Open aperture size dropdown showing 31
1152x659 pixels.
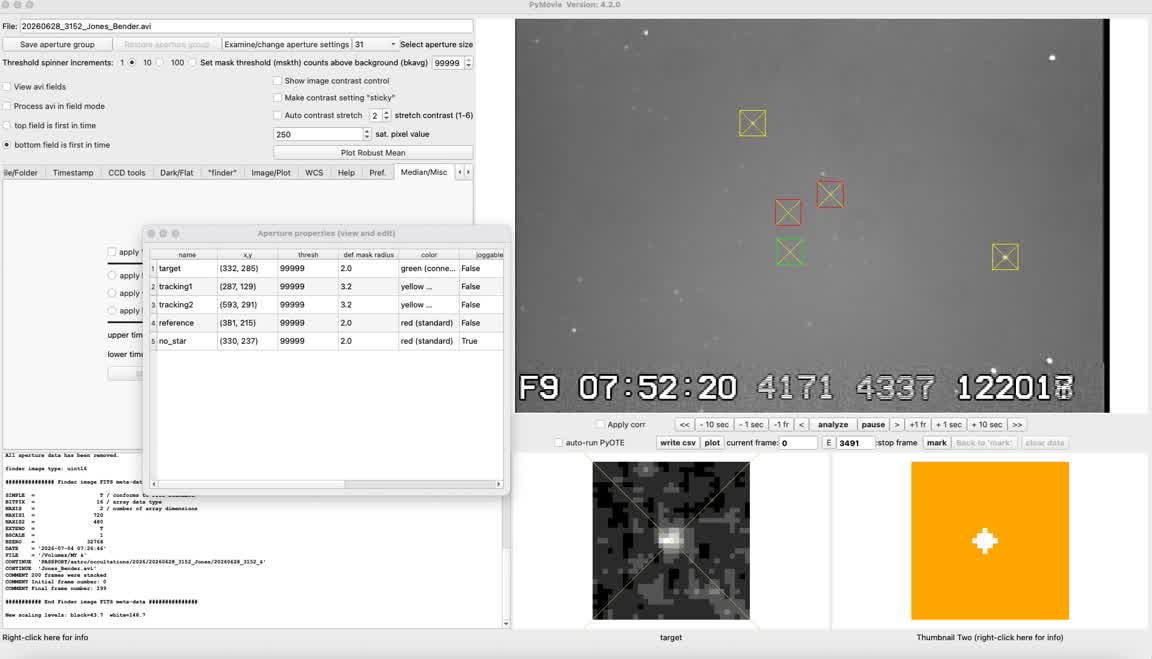tap(375, 44)
